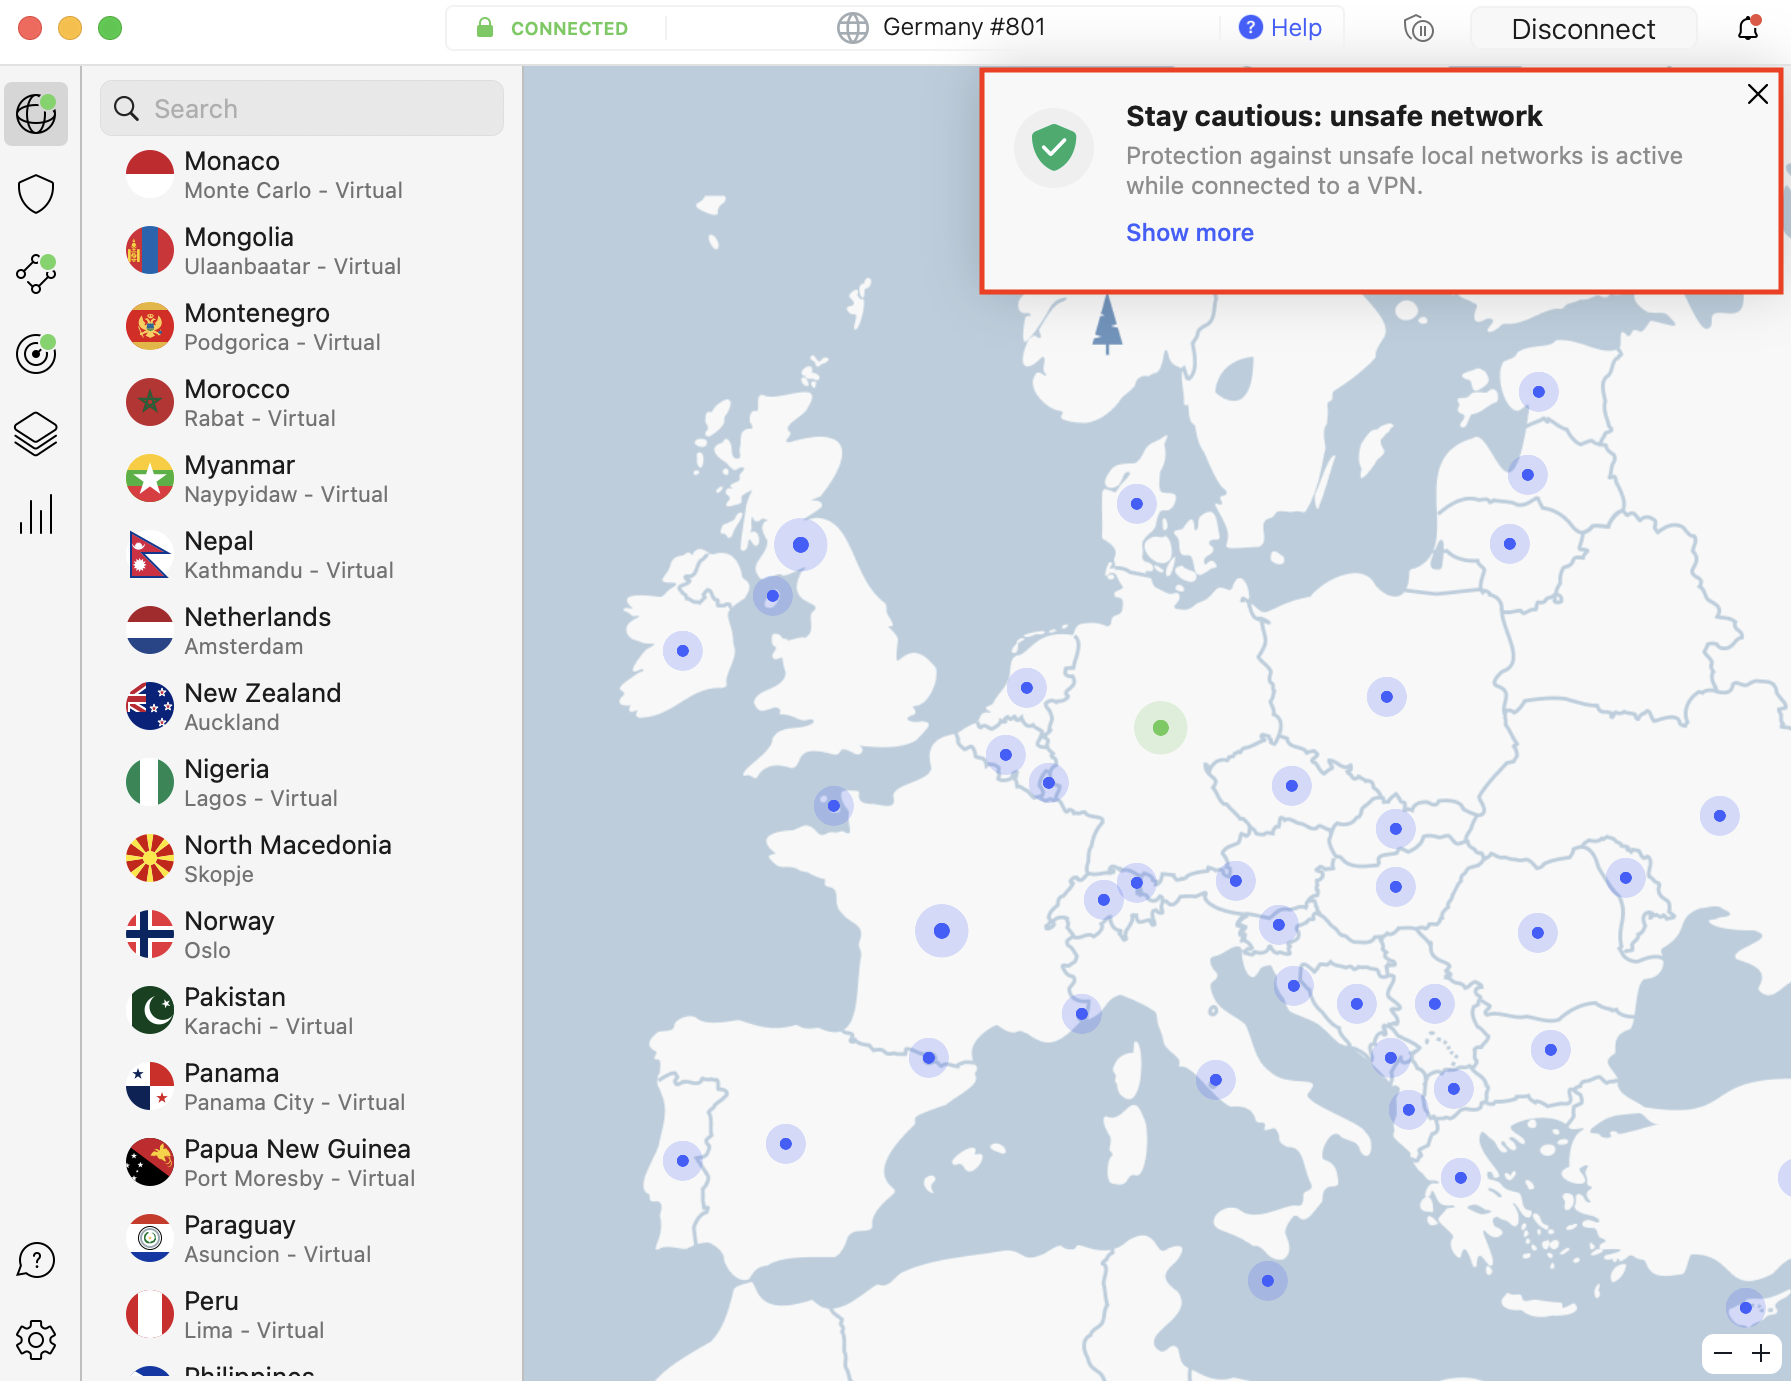
Task: Click the Search countries field
Action: tap(302, 108)
